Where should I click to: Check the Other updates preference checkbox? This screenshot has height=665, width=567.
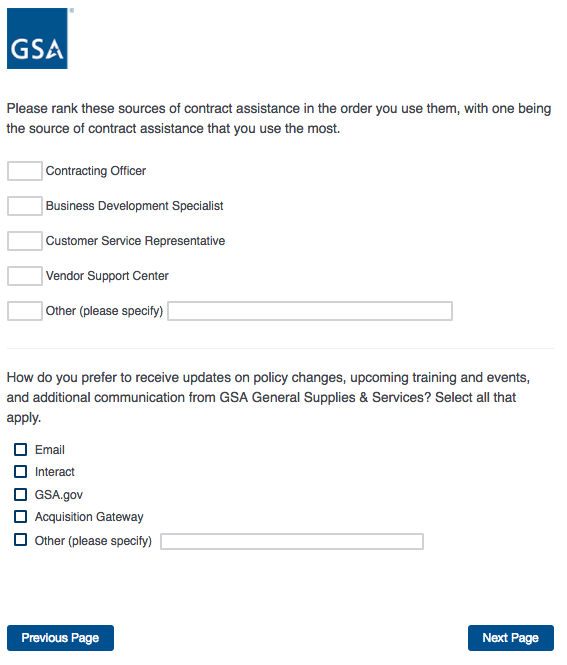[x=20, y=540]
